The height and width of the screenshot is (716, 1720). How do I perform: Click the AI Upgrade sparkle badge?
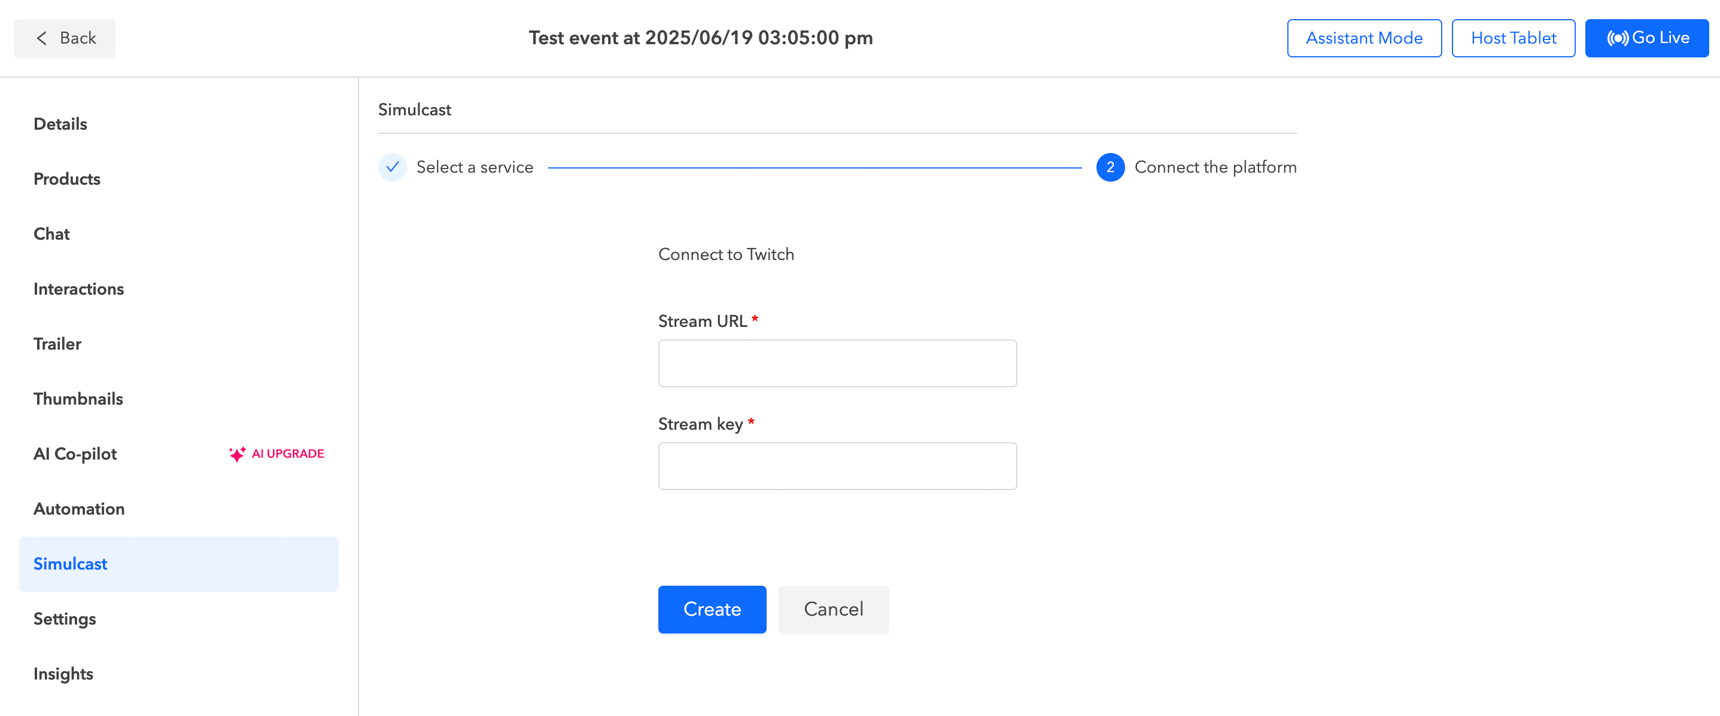[276, 454]
